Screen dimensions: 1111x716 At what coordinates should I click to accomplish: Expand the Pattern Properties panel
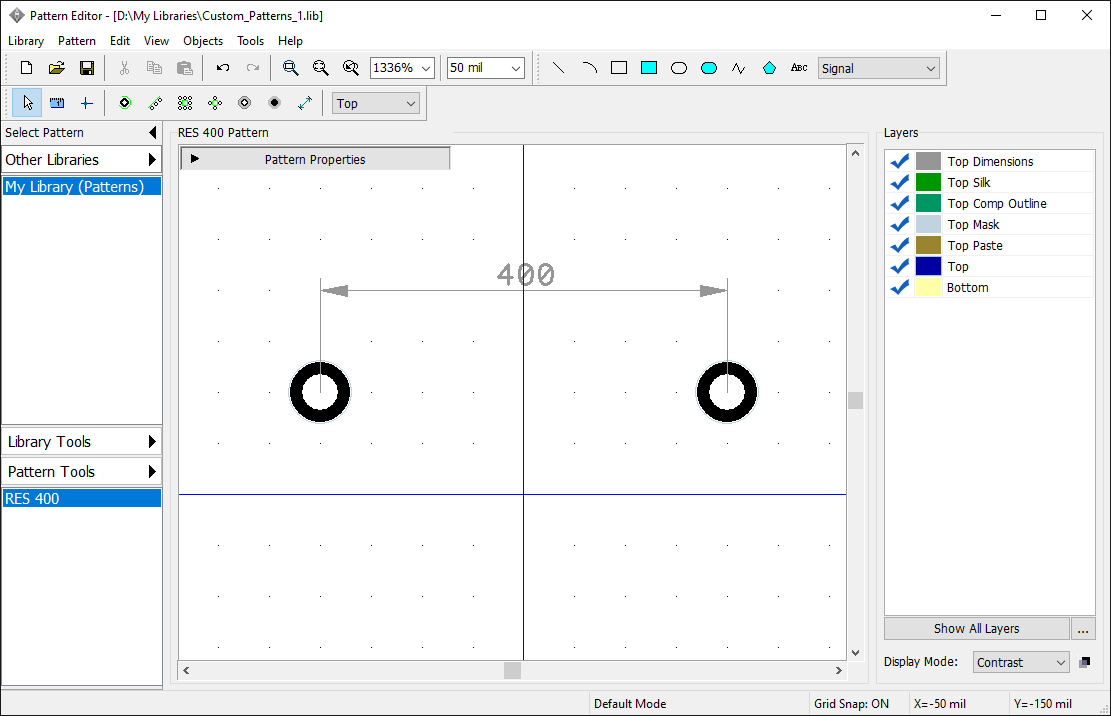click(315, 159)
